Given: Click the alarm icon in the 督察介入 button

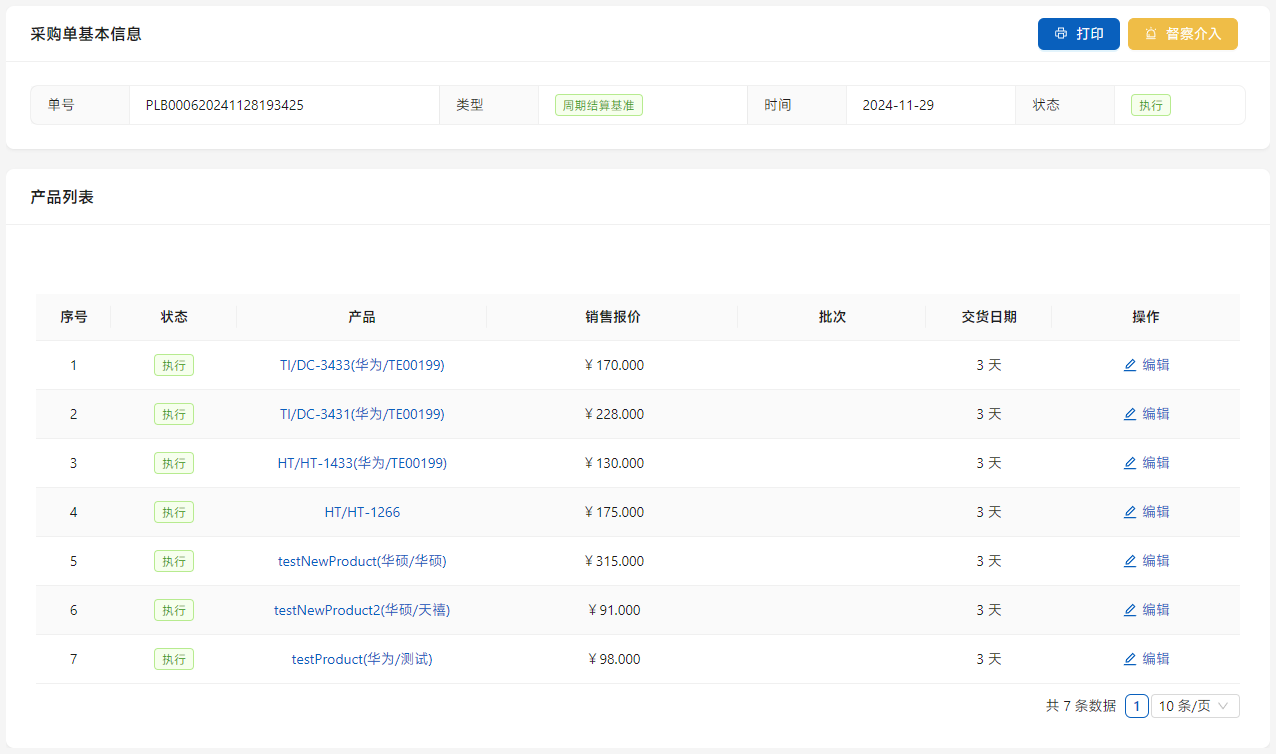Looking at the screenshot, I should (1151, 34).
